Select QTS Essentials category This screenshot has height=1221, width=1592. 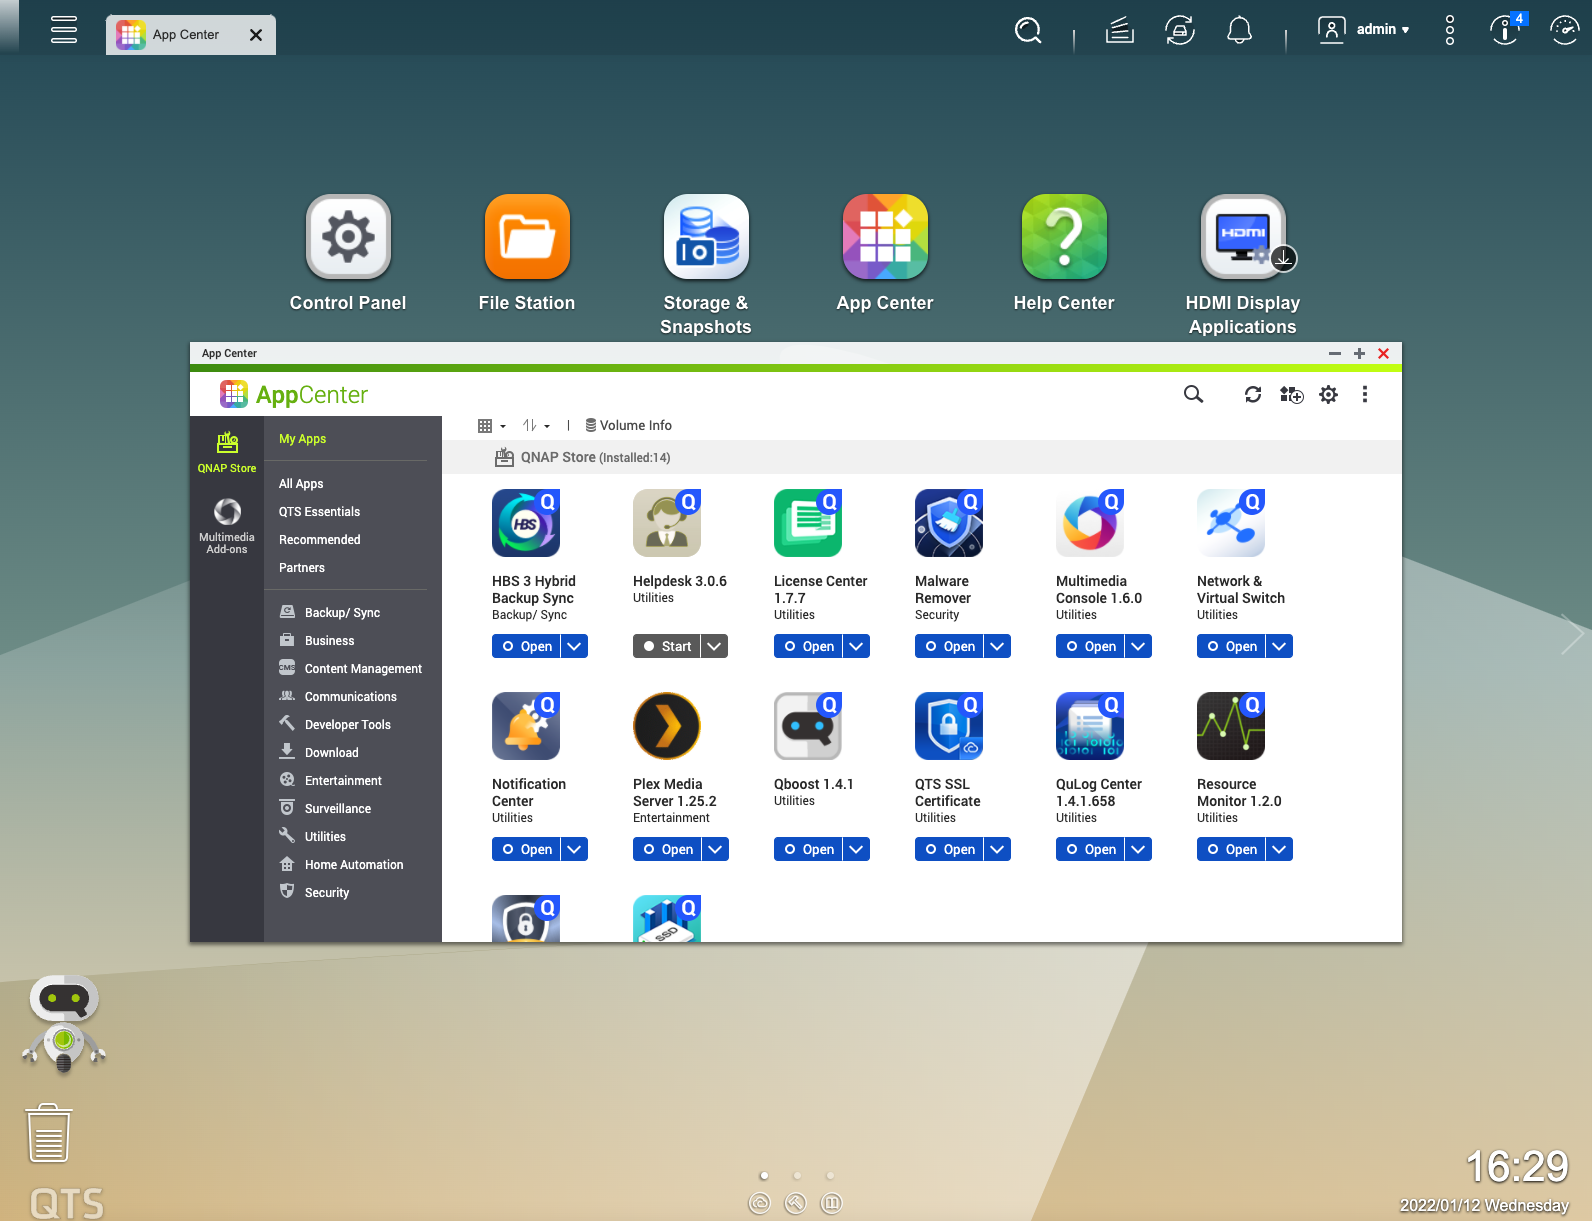(319, 512)
